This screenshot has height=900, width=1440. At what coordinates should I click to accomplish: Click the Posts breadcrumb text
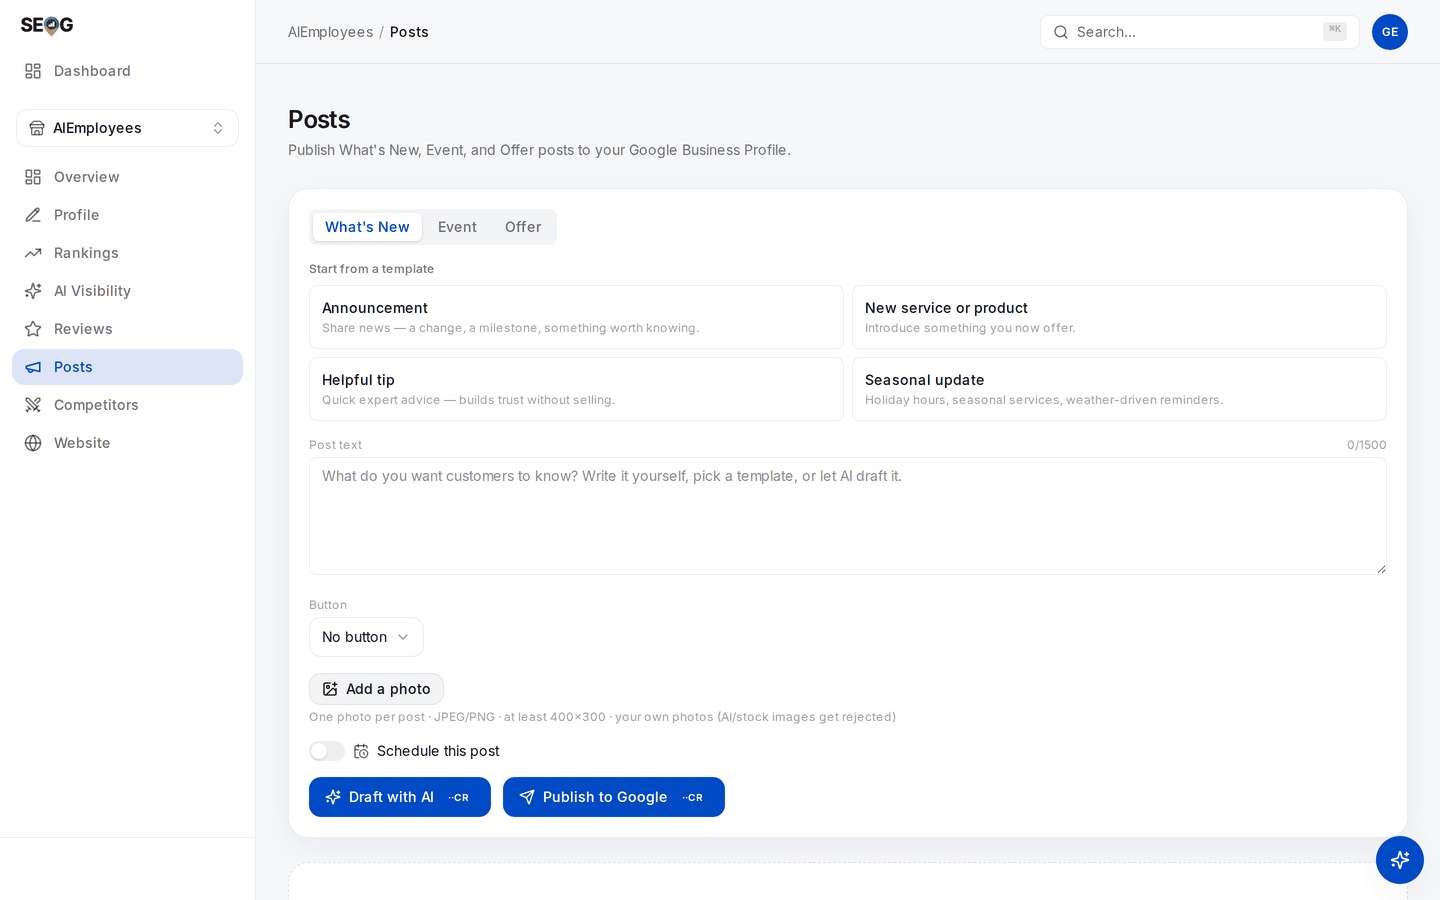409,32
